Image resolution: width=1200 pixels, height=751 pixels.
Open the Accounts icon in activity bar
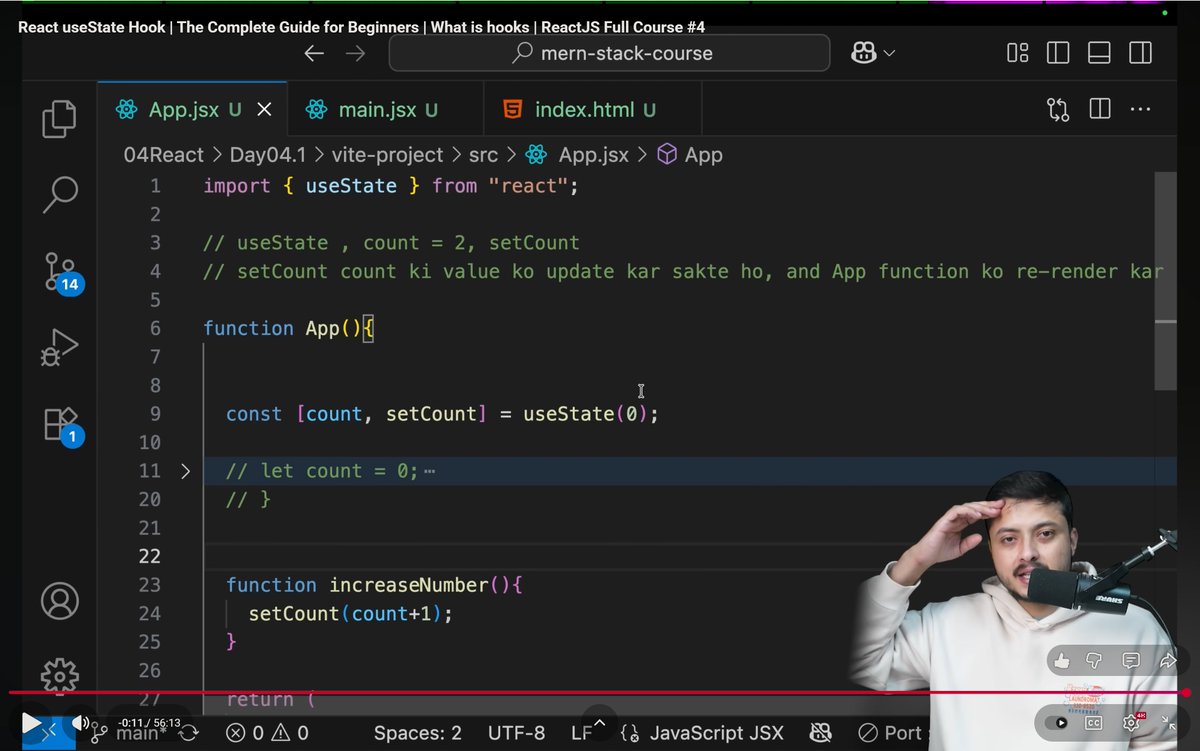click(58, 601)
